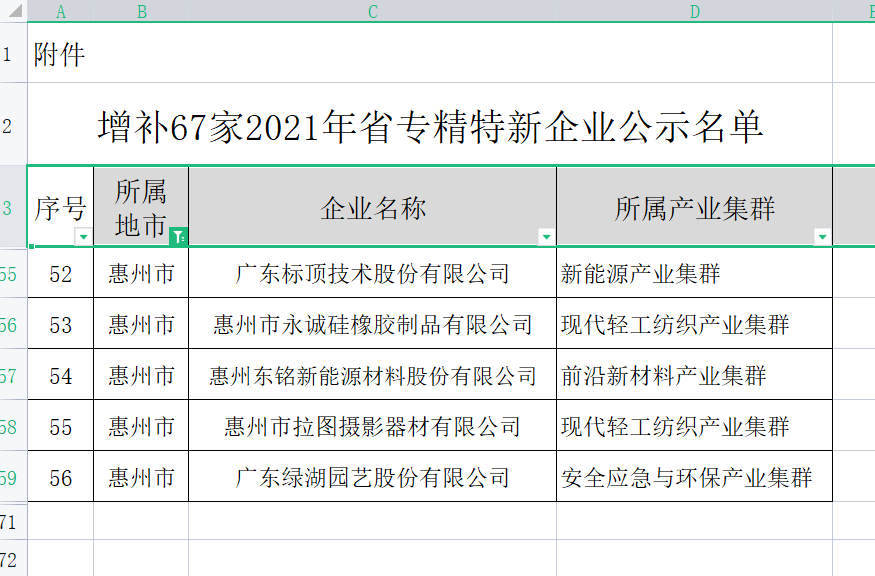Select column D header
The image size is (875, 576).
694,11
